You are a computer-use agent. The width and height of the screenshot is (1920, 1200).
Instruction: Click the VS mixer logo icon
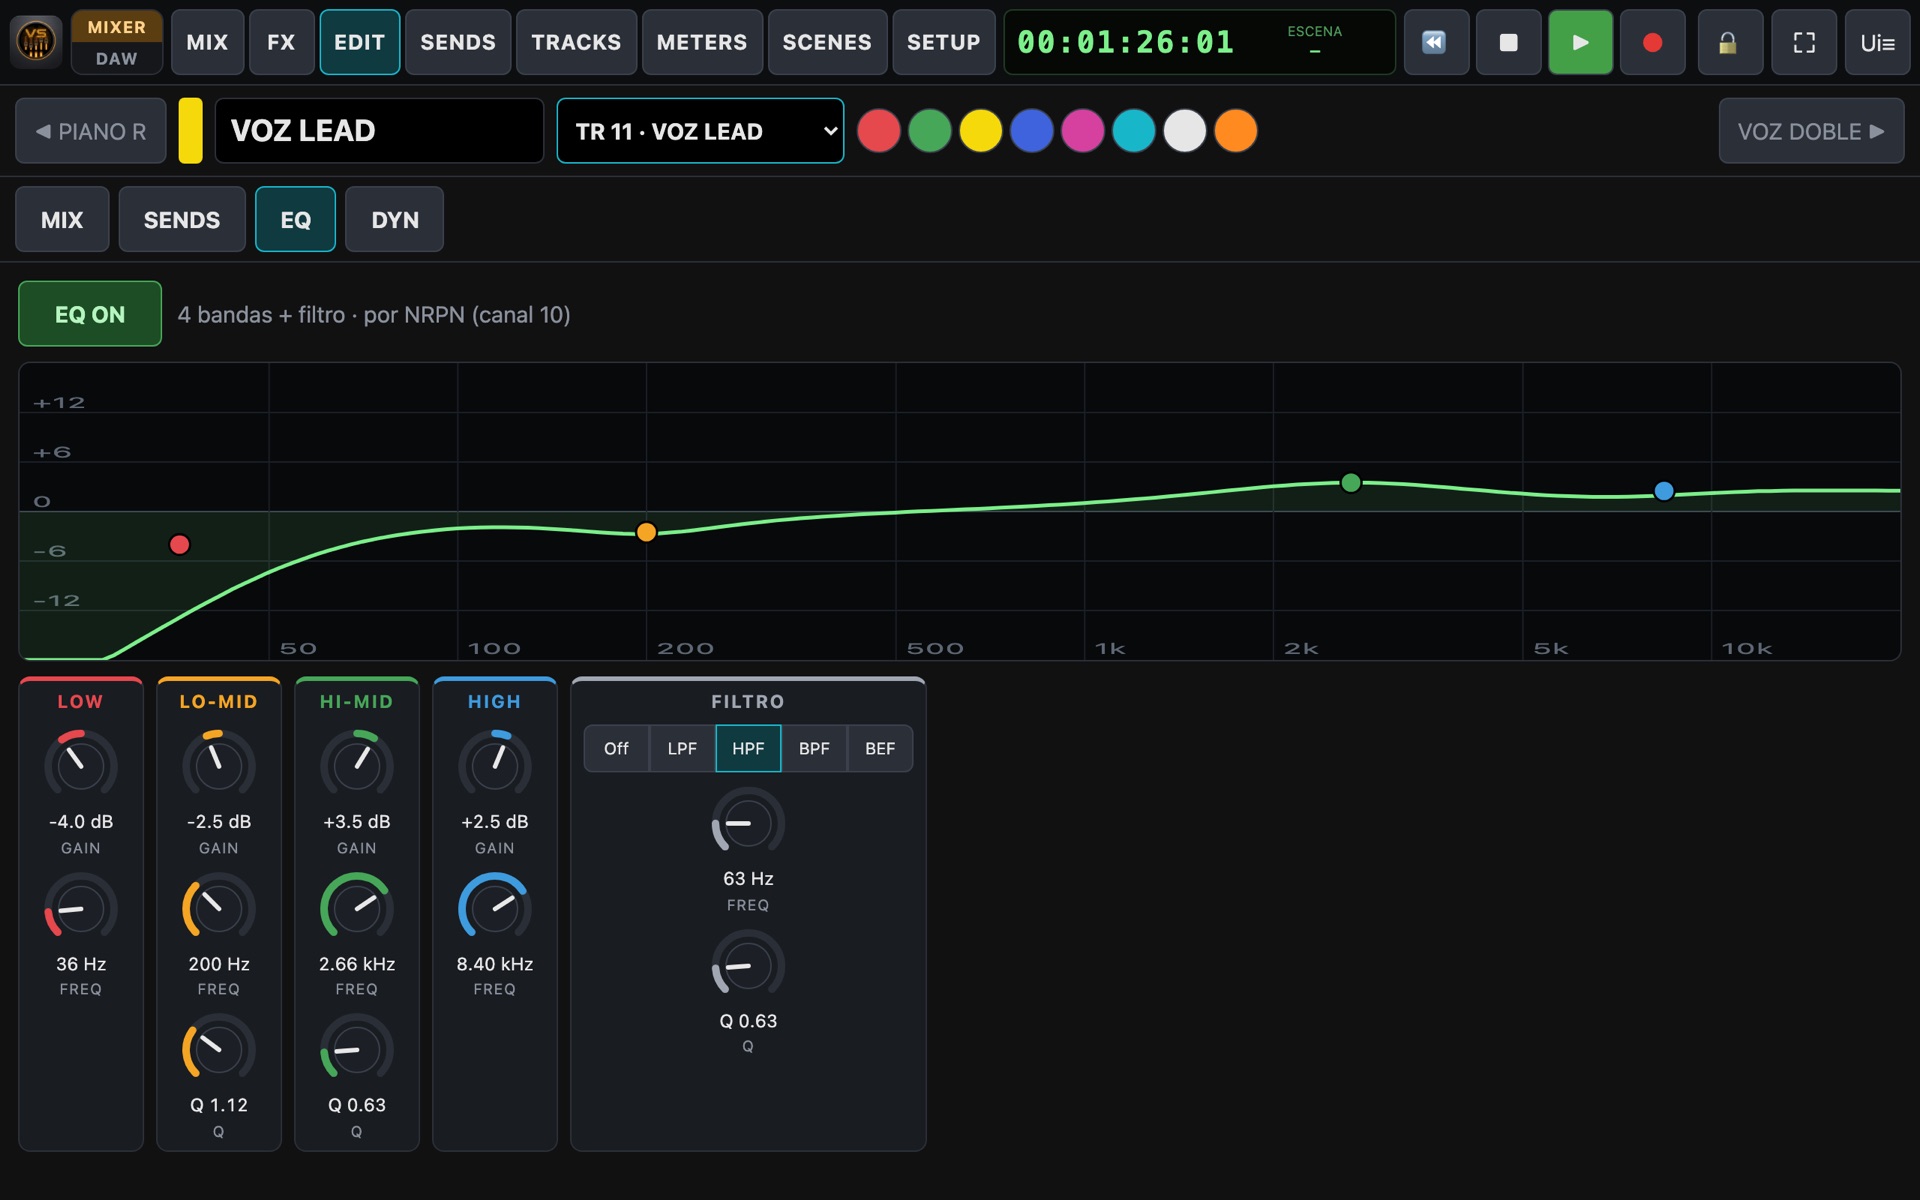36,42
